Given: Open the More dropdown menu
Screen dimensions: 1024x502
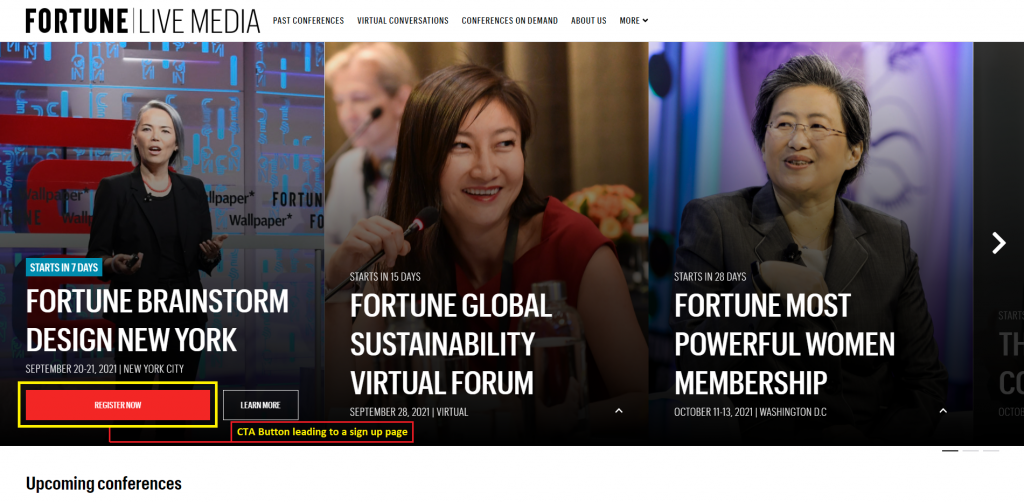Looking at the screenshot, I should pyautogui.click(x=633, y=21).
